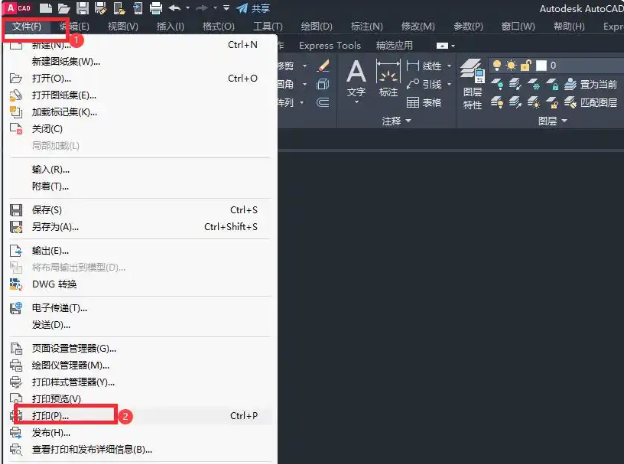
Task: Toggle the layer freeze sun icon
Action: click(511, 65)
